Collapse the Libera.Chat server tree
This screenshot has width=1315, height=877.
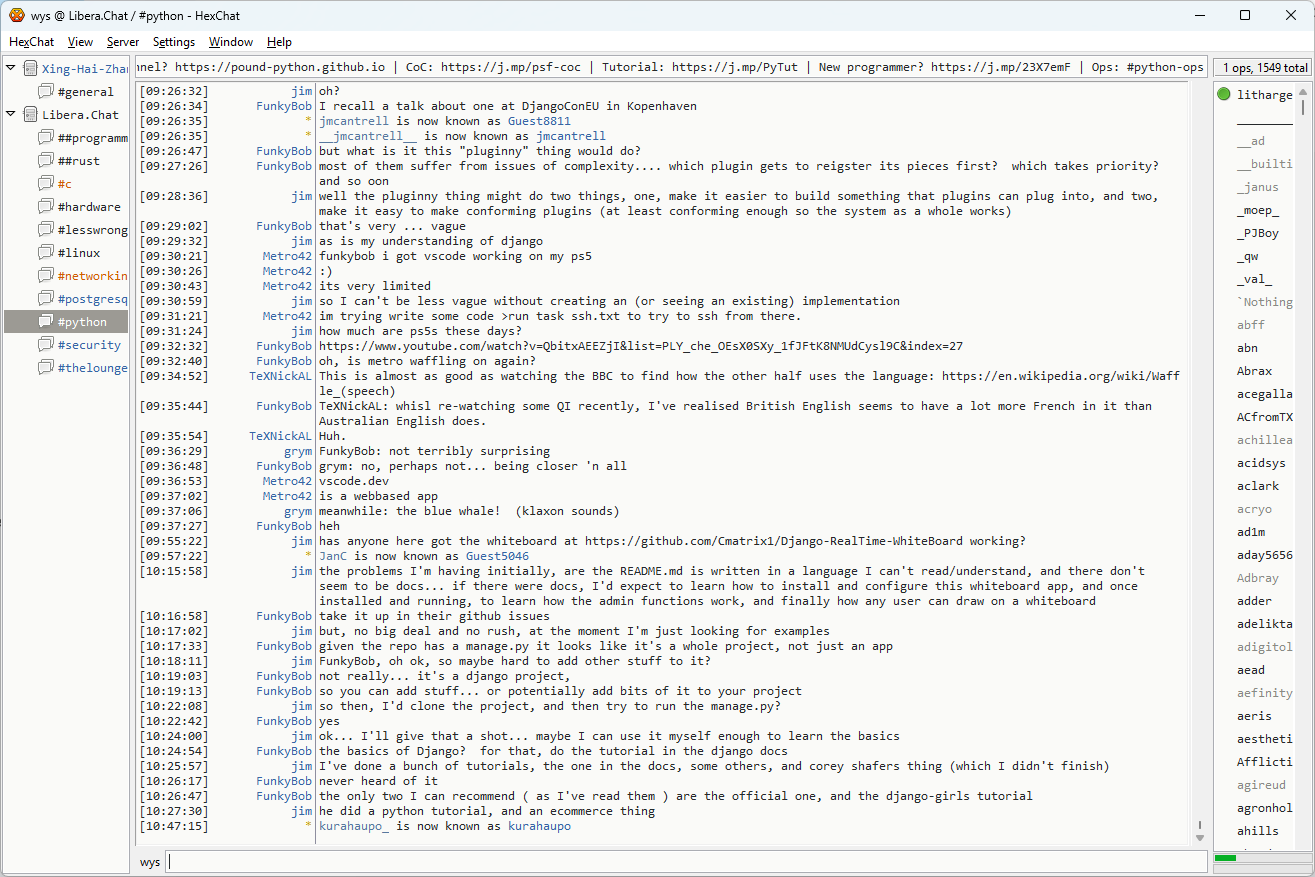[x=11, y=115]
